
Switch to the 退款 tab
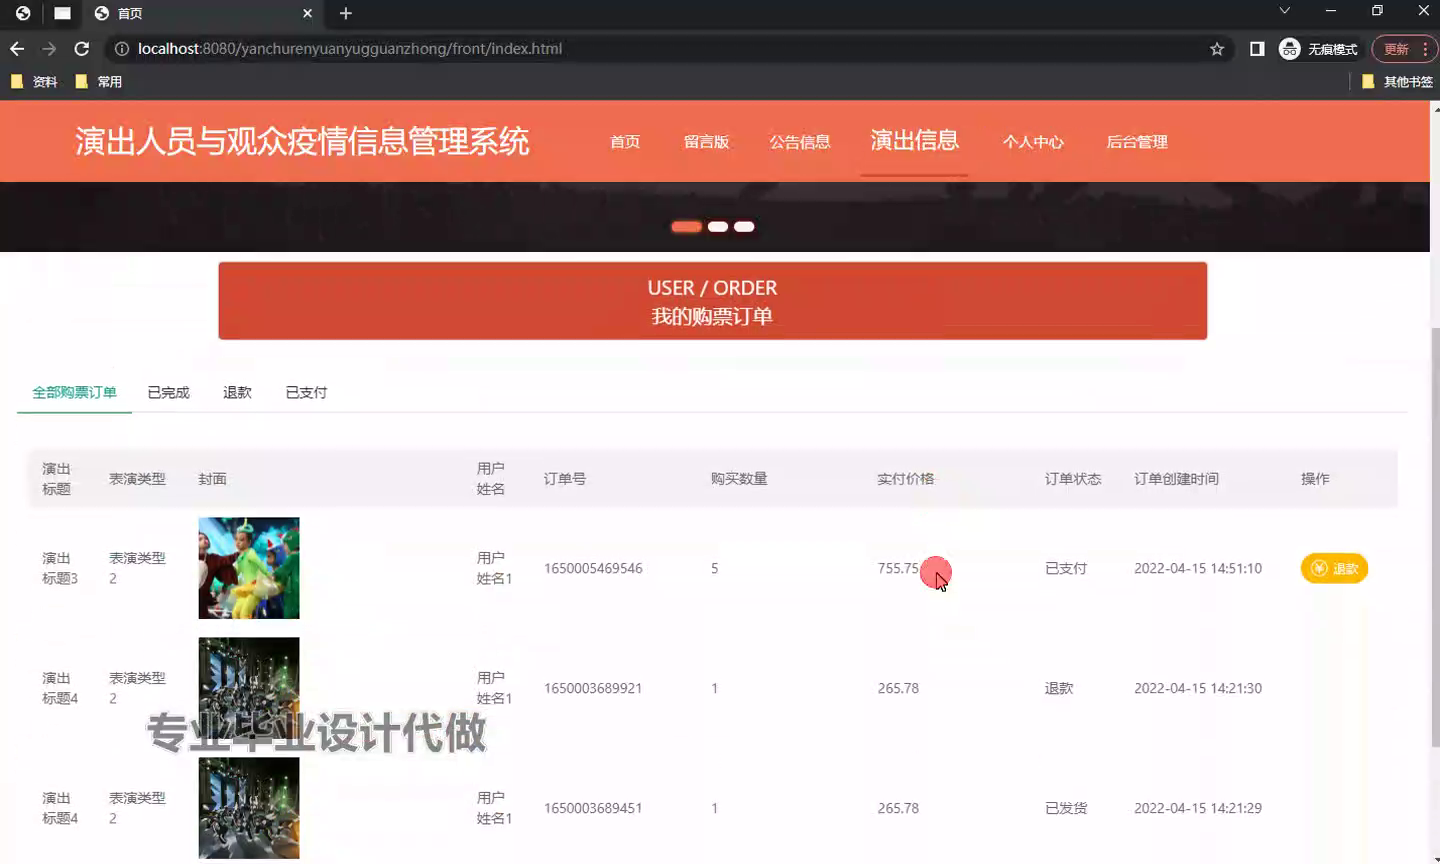tap(237, 393)
